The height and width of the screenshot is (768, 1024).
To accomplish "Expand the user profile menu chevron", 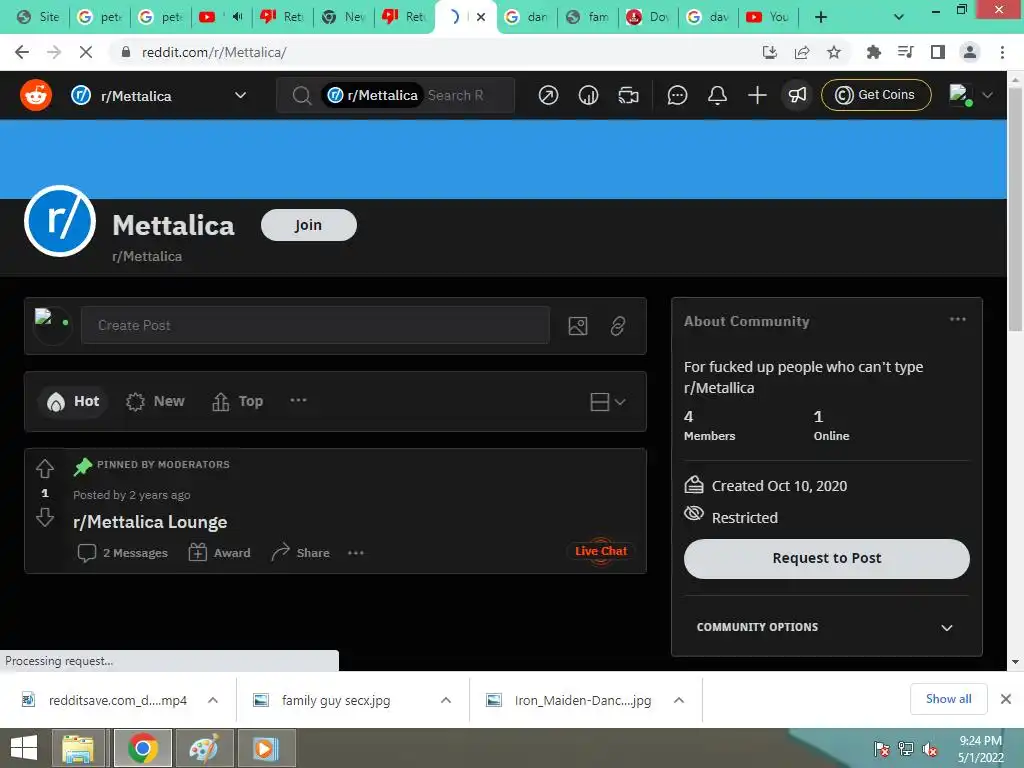I will (x=987, y=95).
